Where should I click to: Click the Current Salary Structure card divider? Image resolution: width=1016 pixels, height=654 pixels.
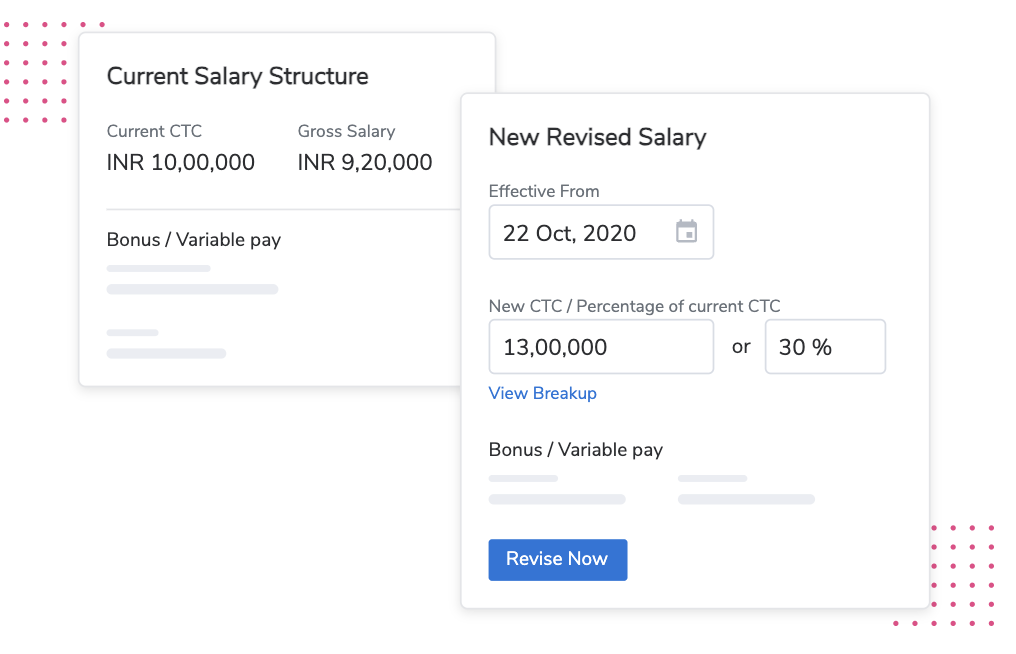(270, 210)
